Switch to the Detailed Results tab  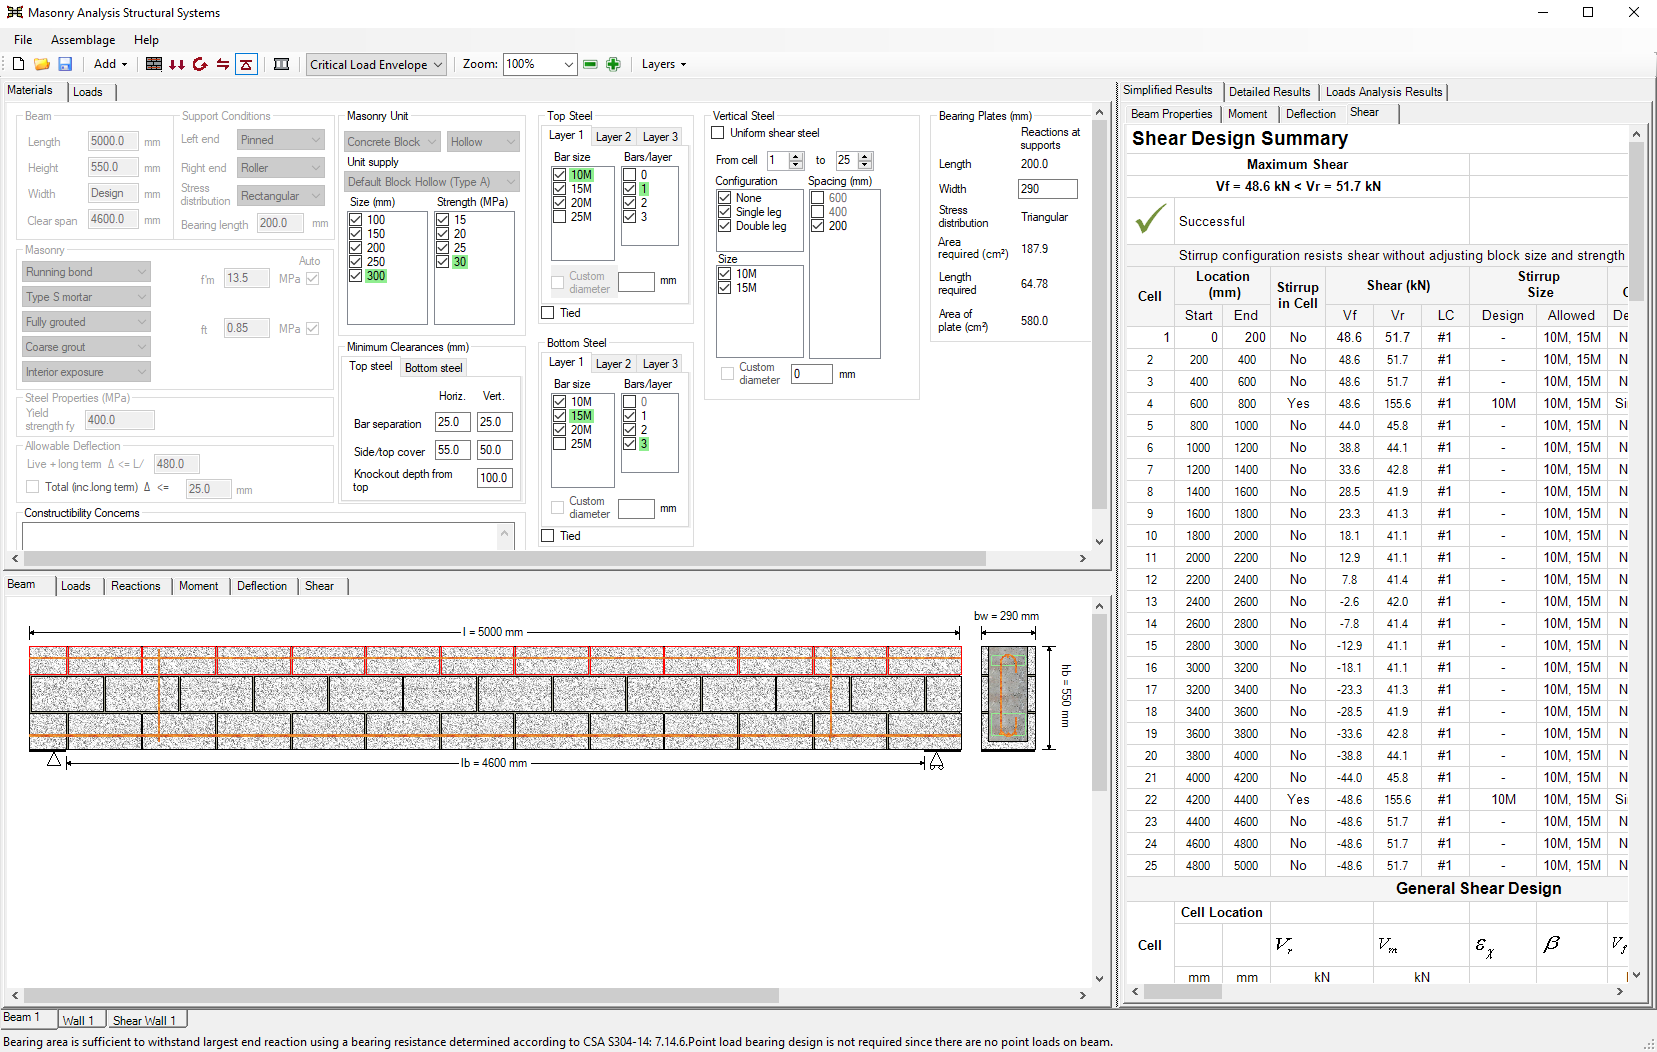click(1269, 92)
